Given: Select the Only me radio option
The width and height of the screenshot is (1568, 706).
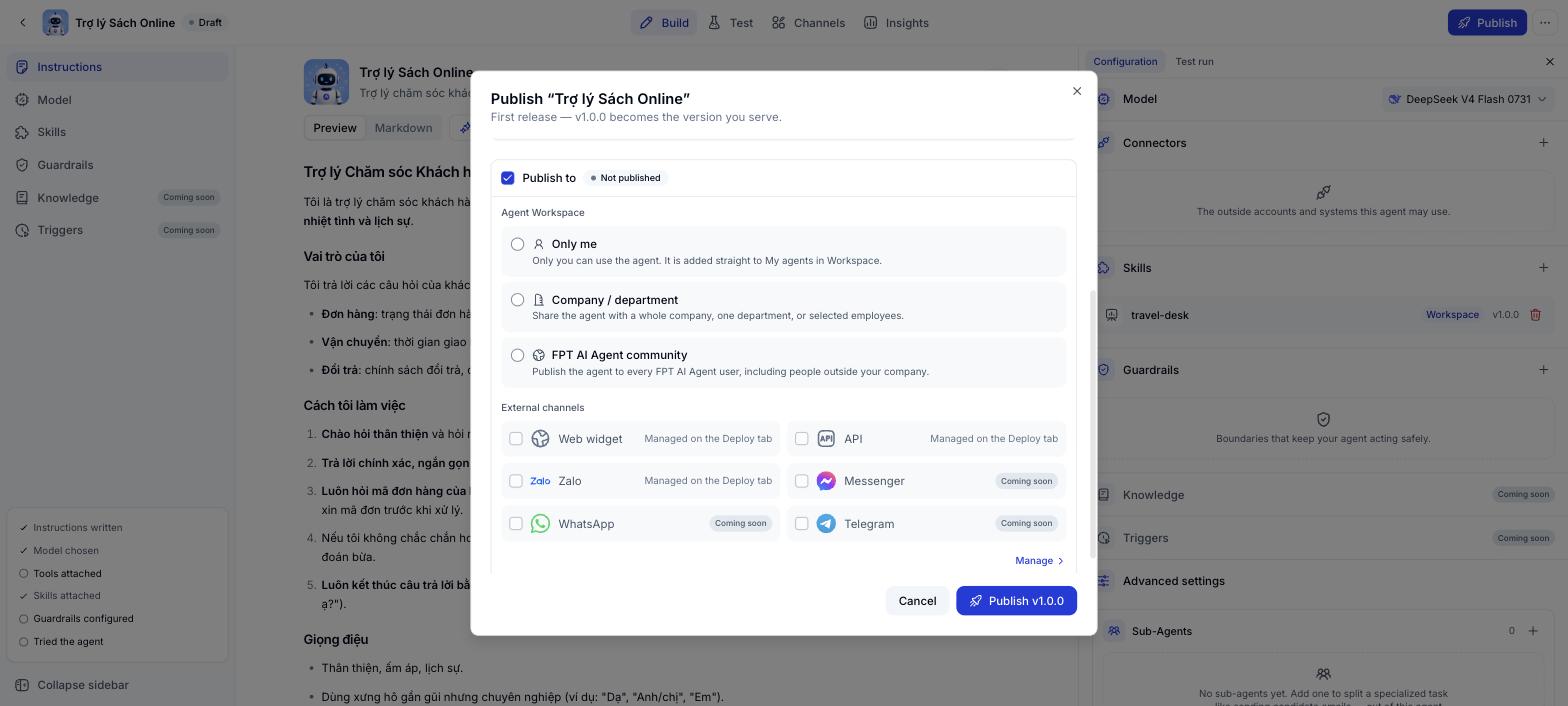Looking at the screenshot, I should [x=517, y=244].
